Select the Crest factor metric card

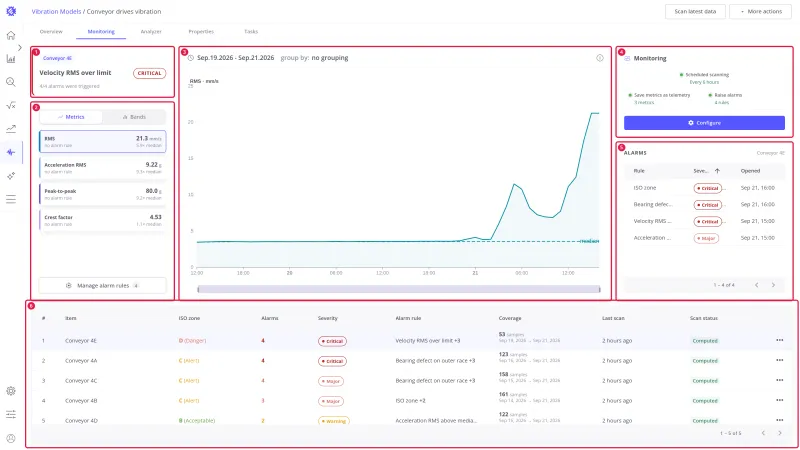pos(103,220)
